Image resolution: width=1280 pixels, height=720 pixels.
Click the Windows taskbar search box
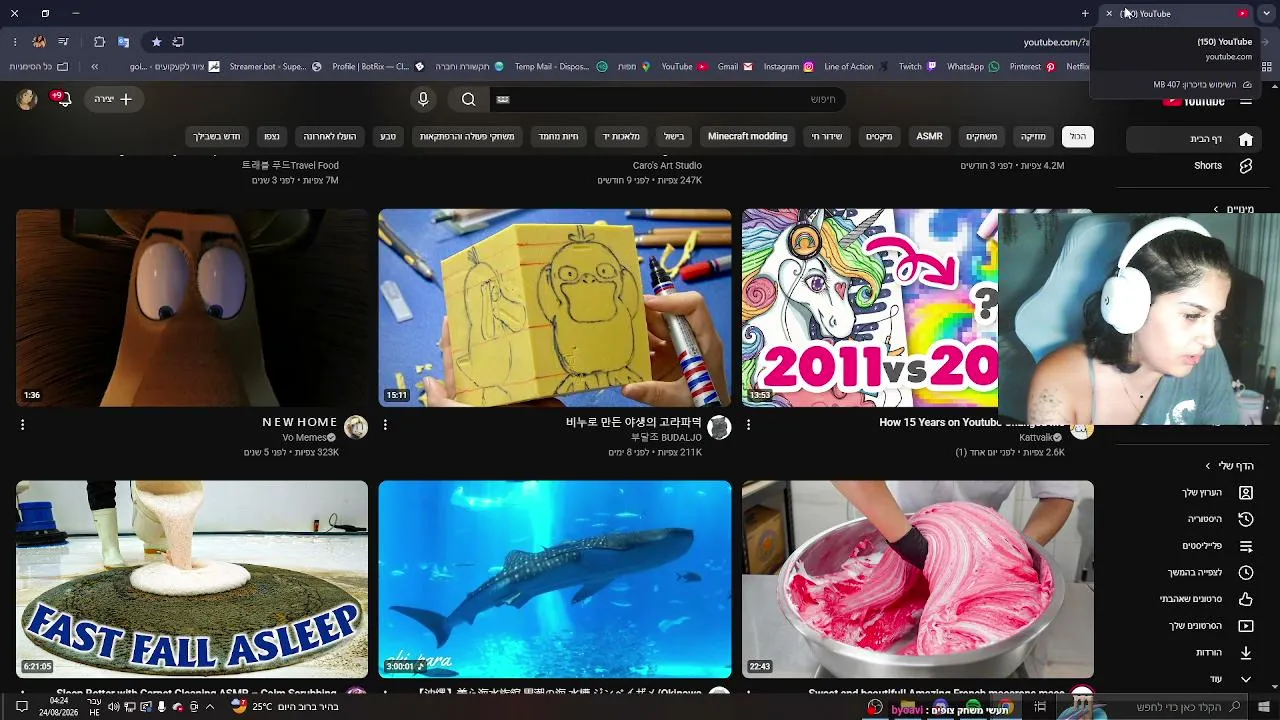pos(1150,707)
